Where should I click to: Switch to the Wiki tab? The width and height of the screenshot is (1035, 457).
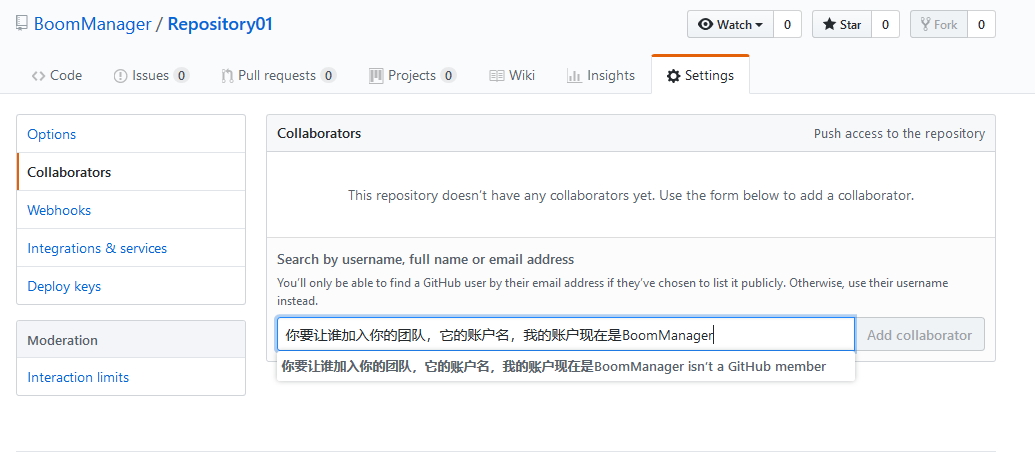(x=512, y=76)
